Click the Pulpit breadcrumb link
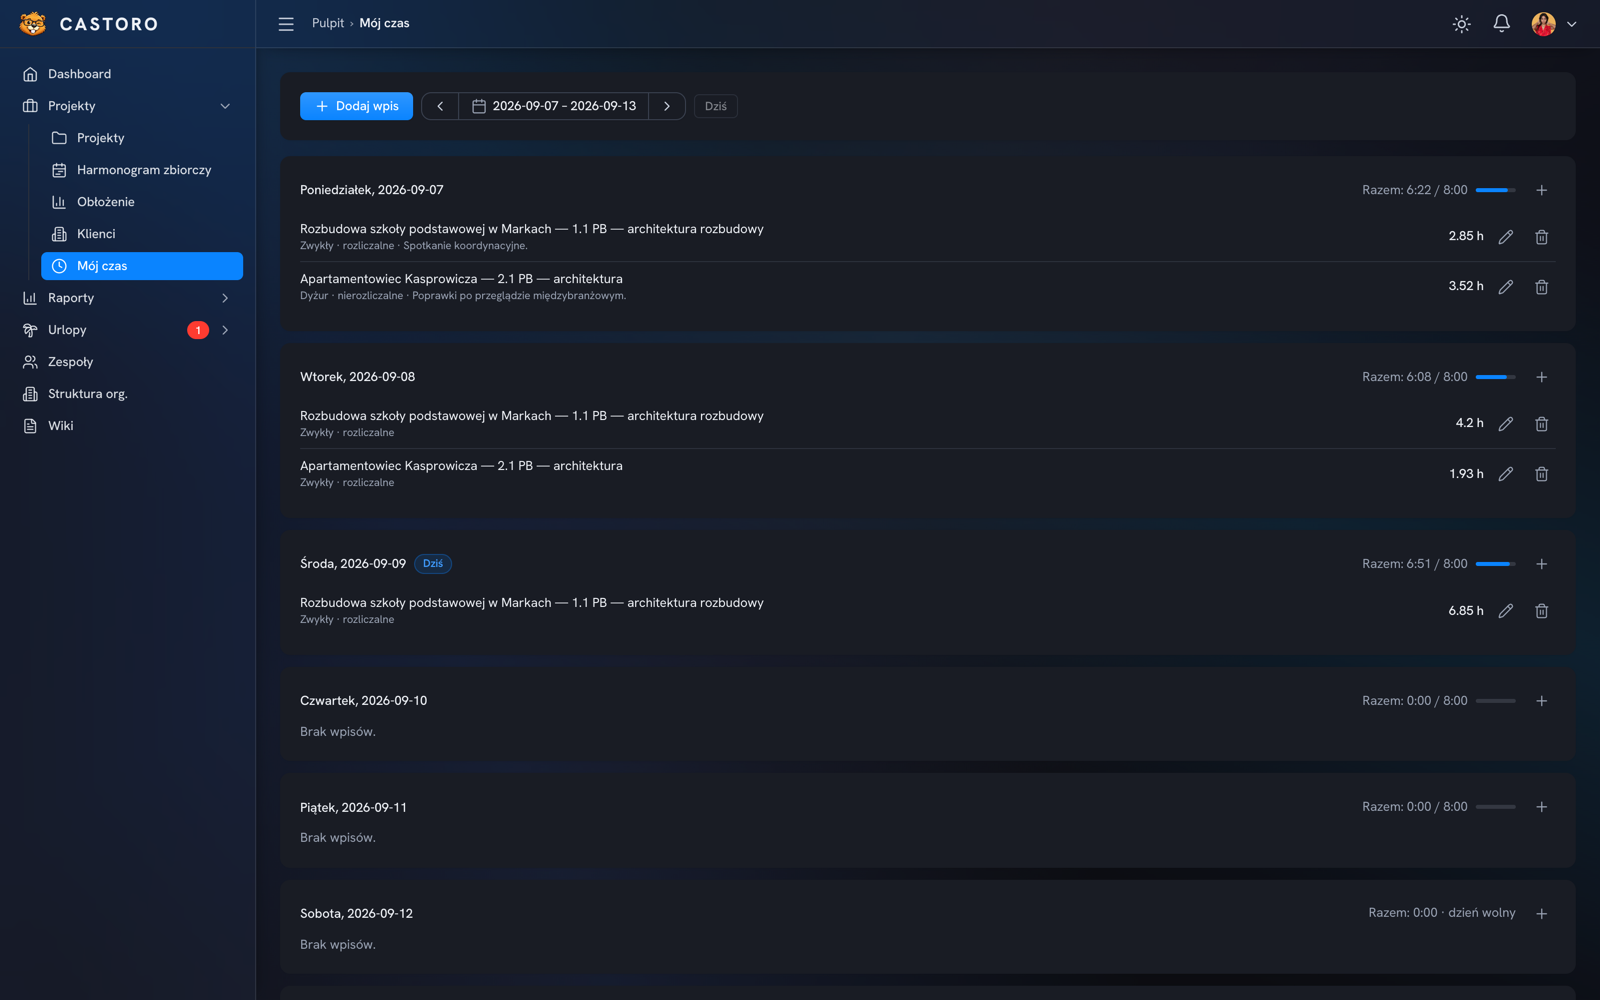 coord(328,23)
